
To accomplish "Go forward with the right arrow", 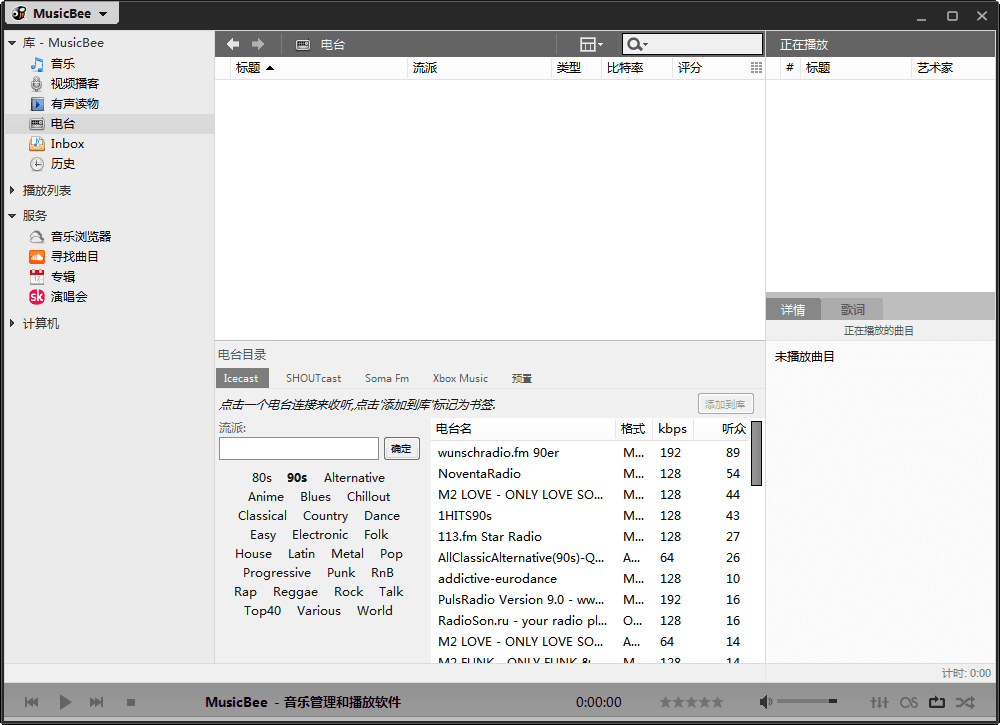I will 258,44.
